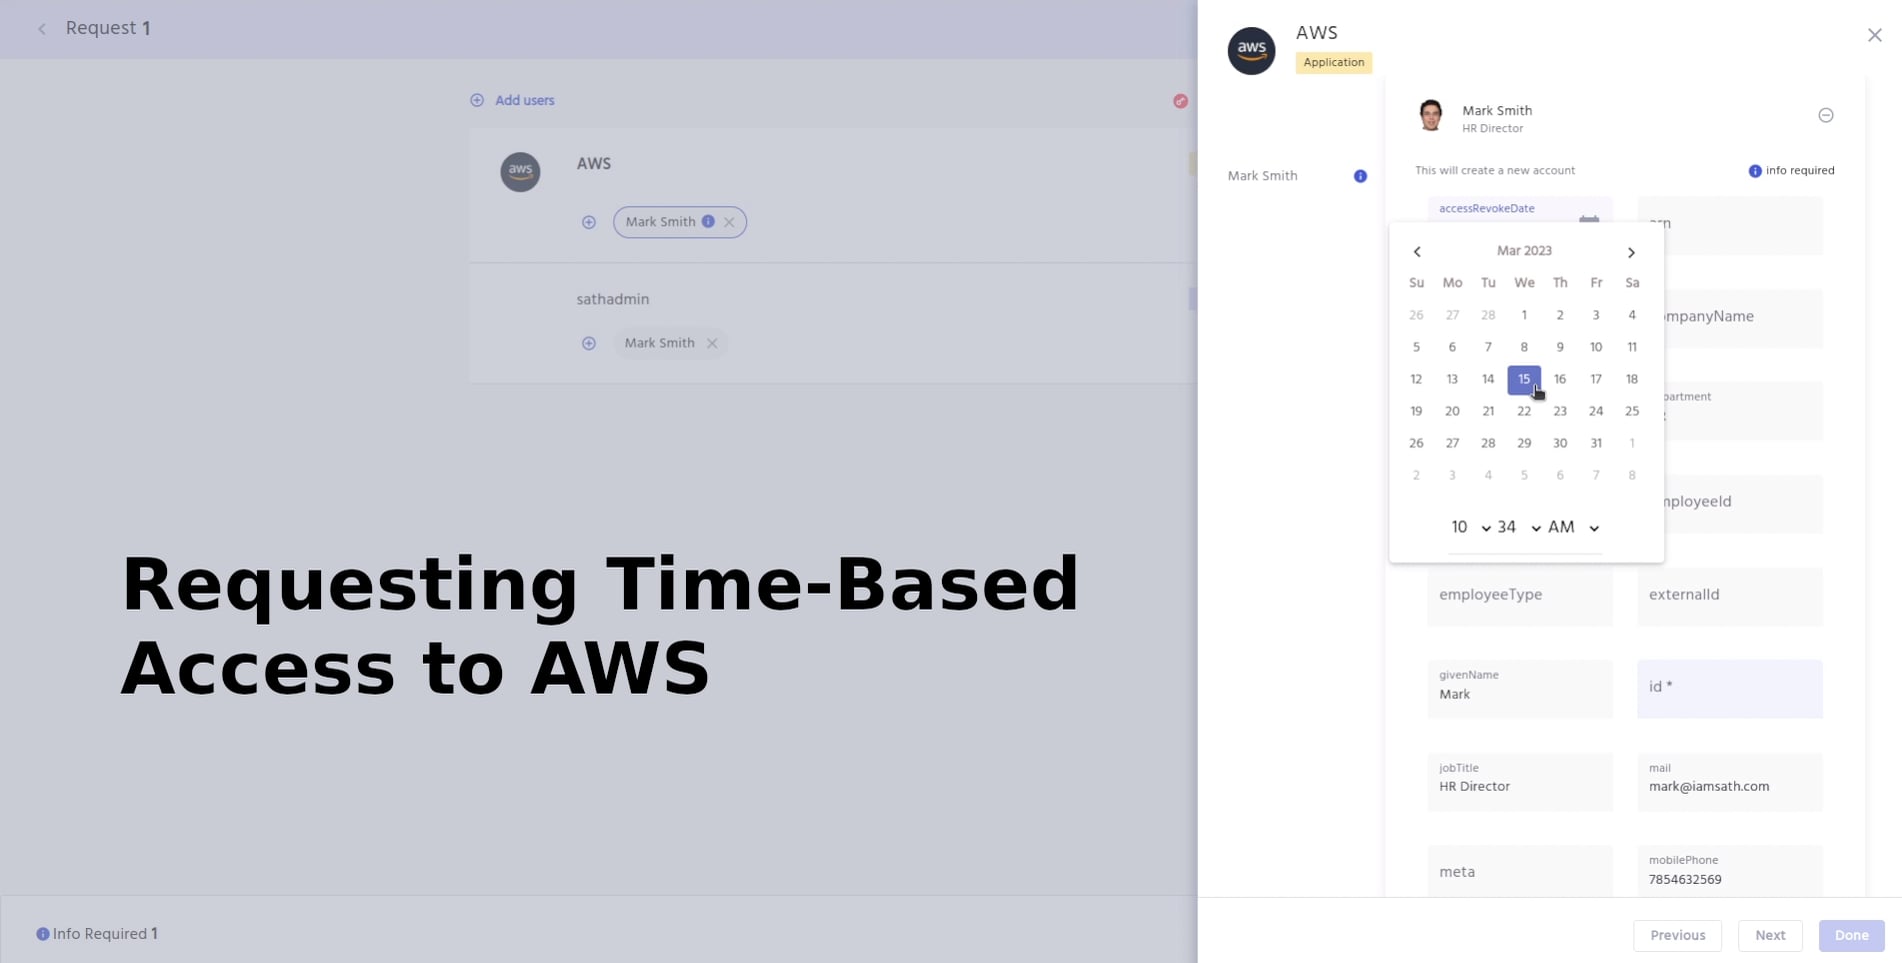The image size is (1902, 963).
Task: Click info icon beside Mark Smith in sidebar
Action: point(1360,176)
